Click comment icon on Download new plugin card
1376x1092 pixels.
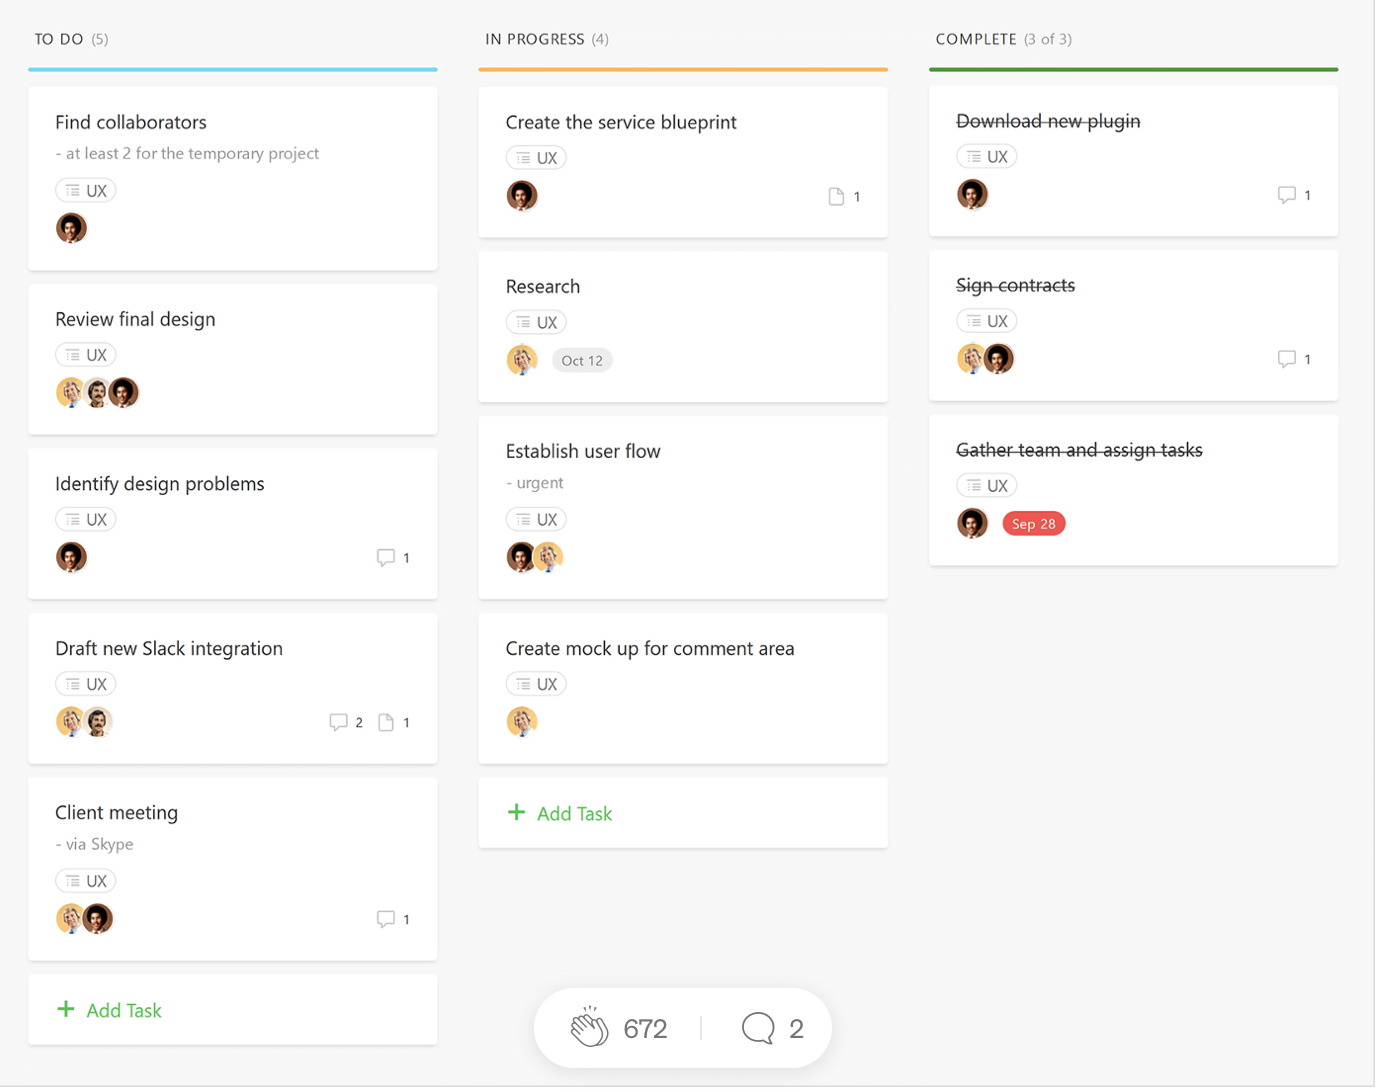click(1286, 194)
